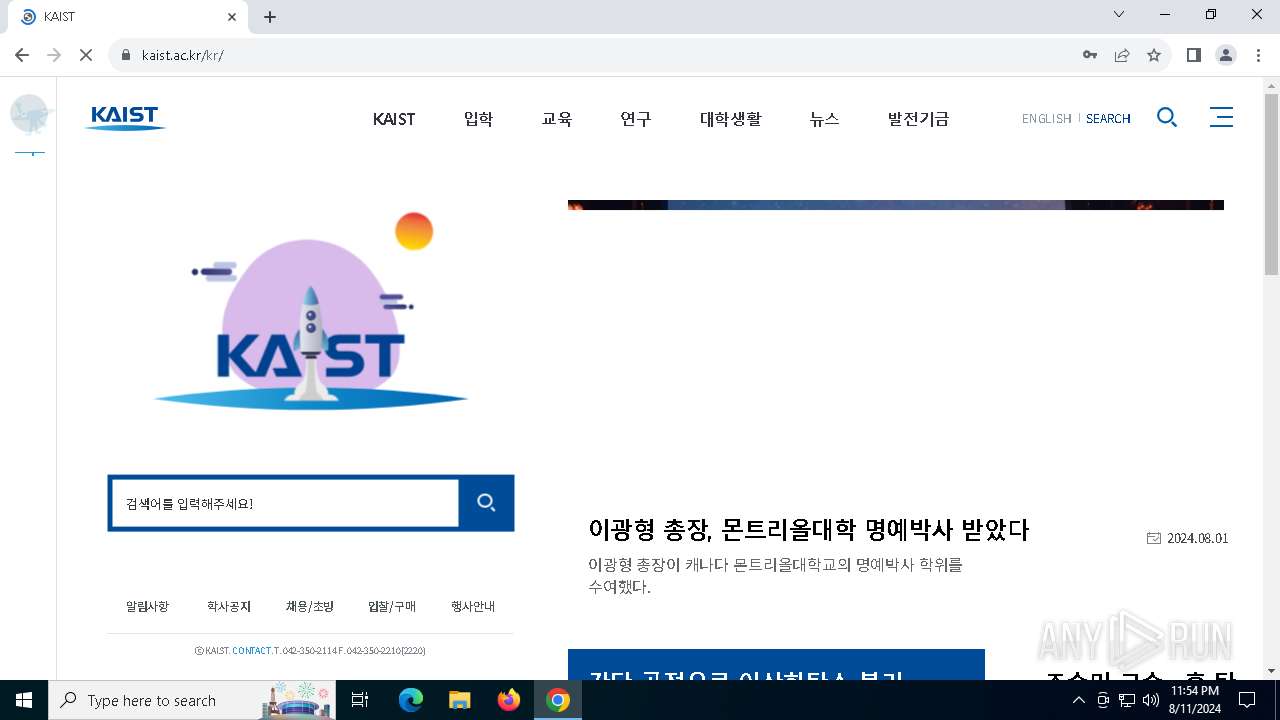Viewport: 1280px width, 720px height.
Task: Open the tab search dropdown arrow
Action: (1119, 14)
